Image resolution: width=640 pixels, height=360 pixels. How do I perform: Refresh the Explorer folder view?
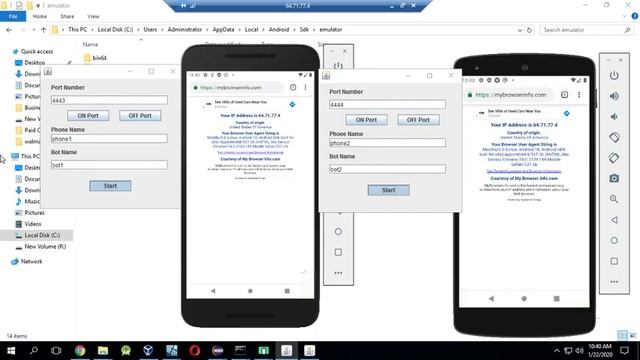(x=529, y=30)
